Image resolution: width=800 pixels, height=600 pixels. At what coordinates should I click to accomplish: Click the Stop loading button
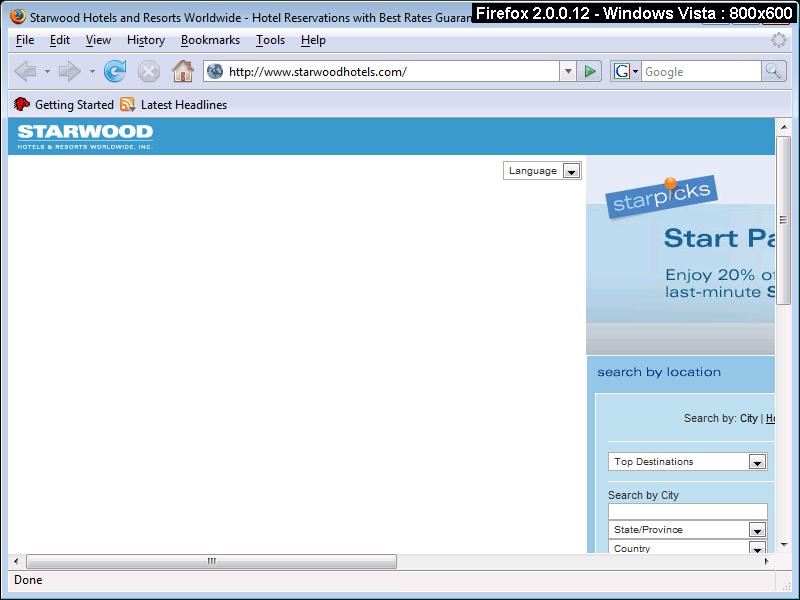click(x=148, y=71)
